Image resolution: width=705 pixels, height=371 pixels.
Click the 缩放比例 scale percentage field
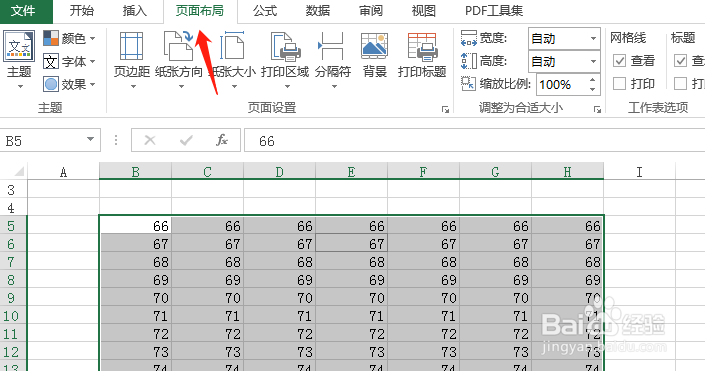561,85
